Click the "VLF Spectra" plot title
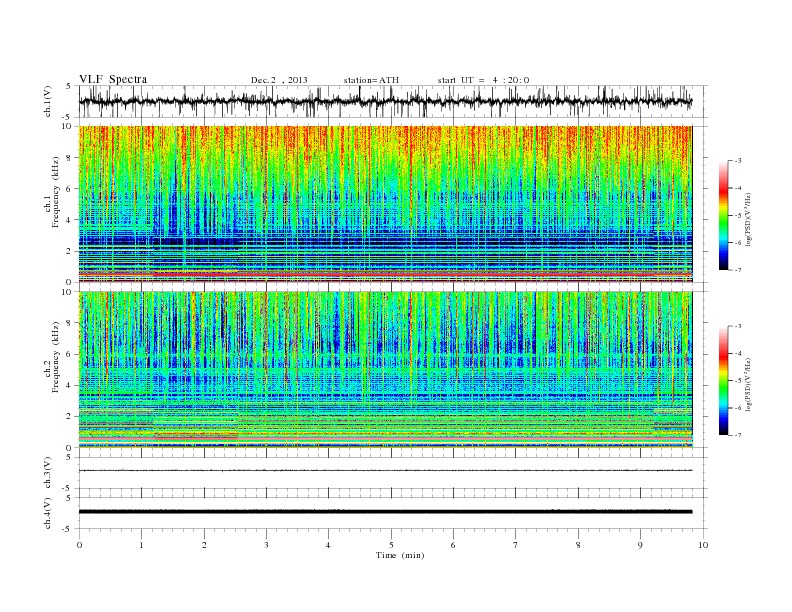This screenshot has width=792, height=612. coord(113,79)
